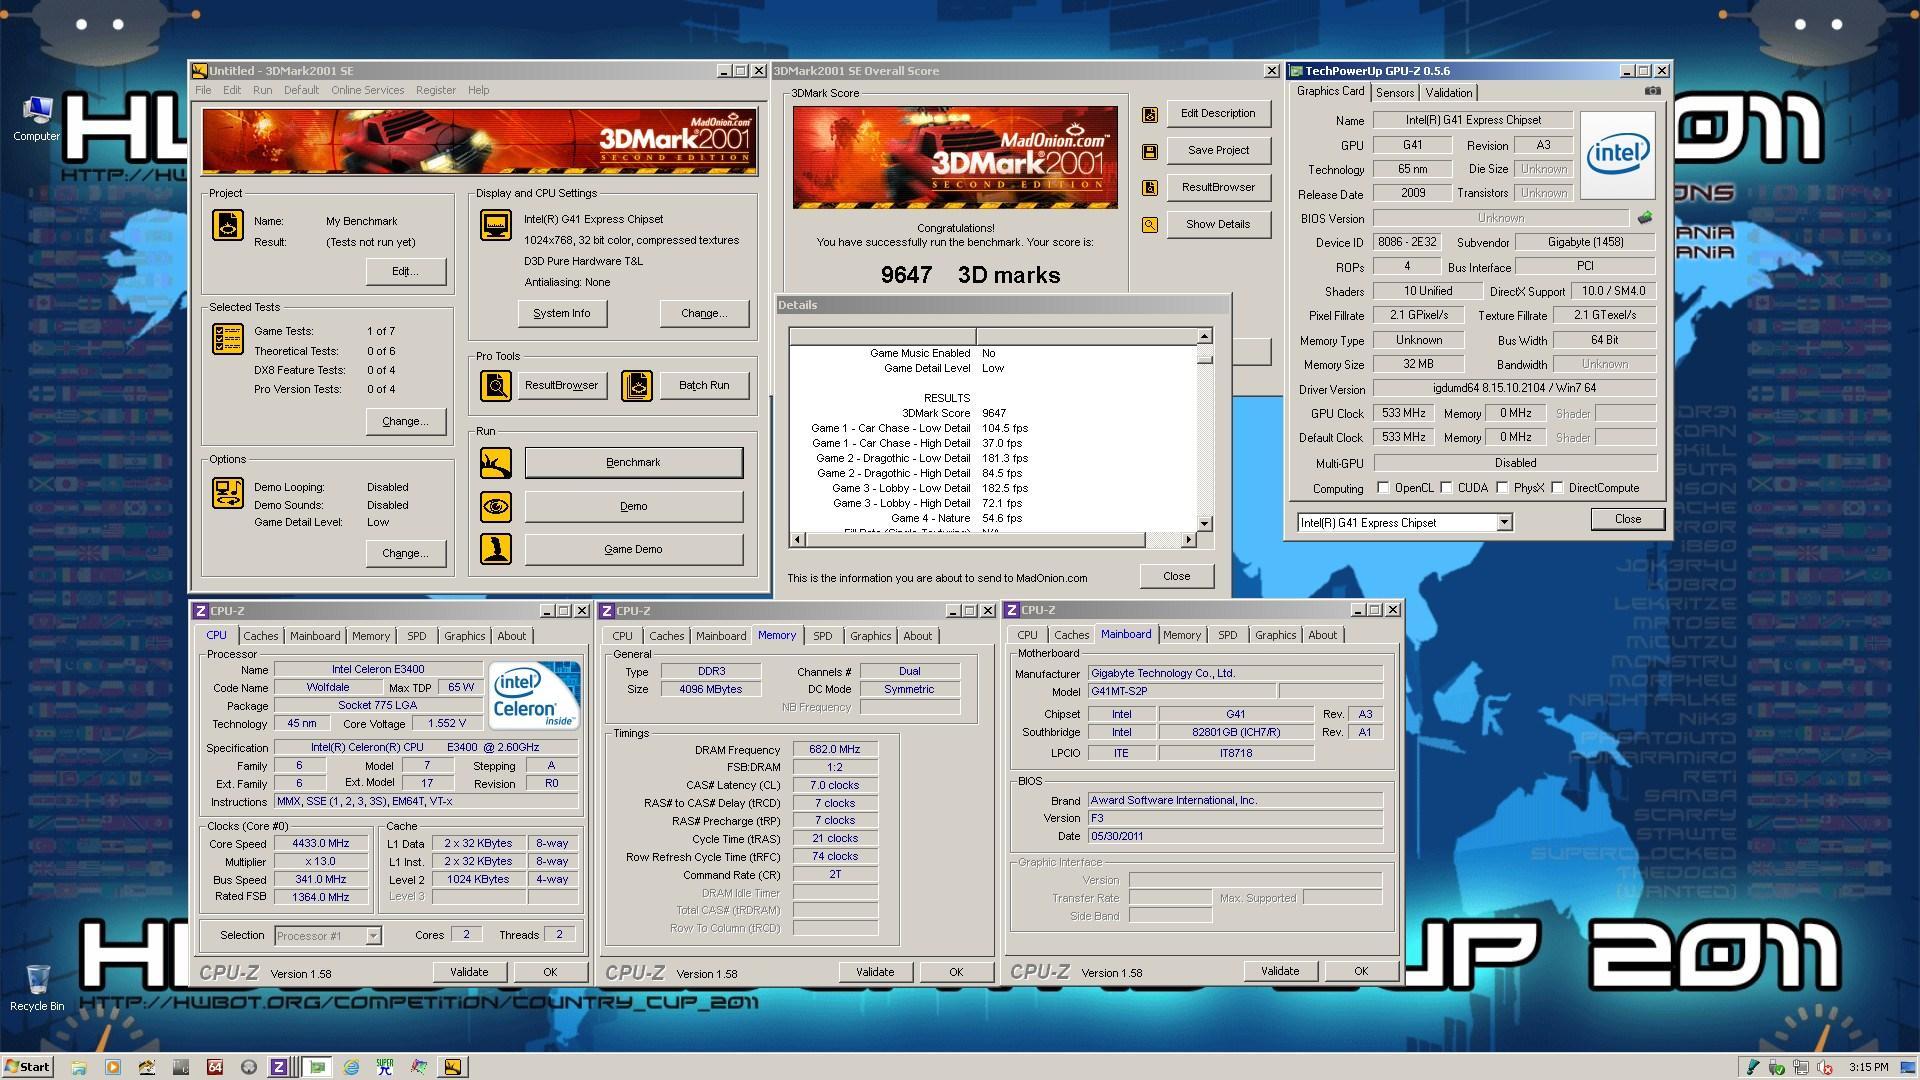Click the Details list scroll down arrow
Viewport: 1920px width, 1080px height.
pyautogui.click(x=1205, y=524)
